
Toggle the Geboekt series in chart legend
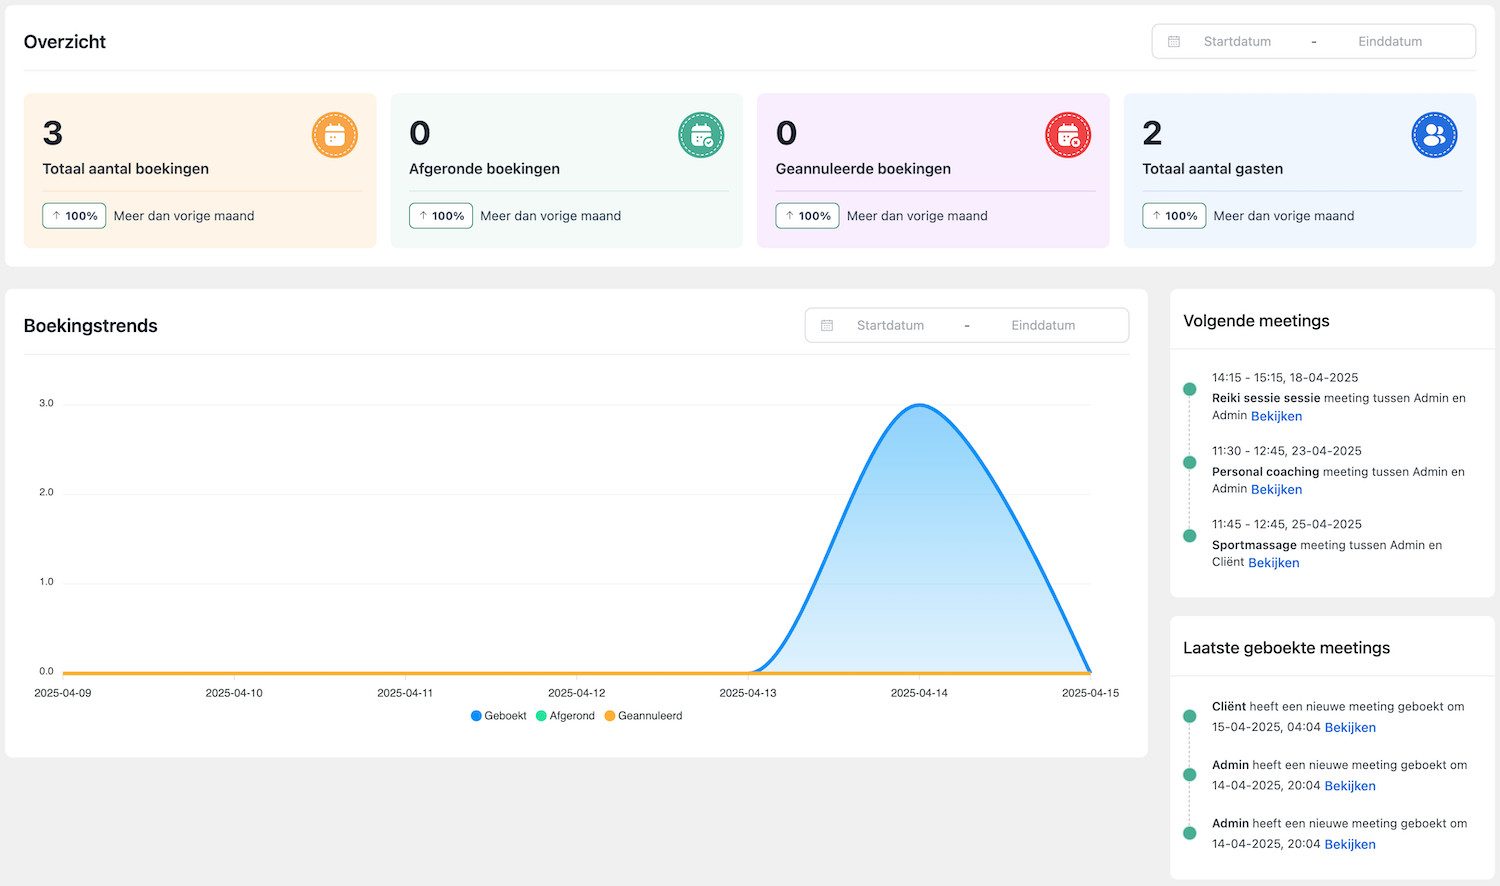coord(498,716)
